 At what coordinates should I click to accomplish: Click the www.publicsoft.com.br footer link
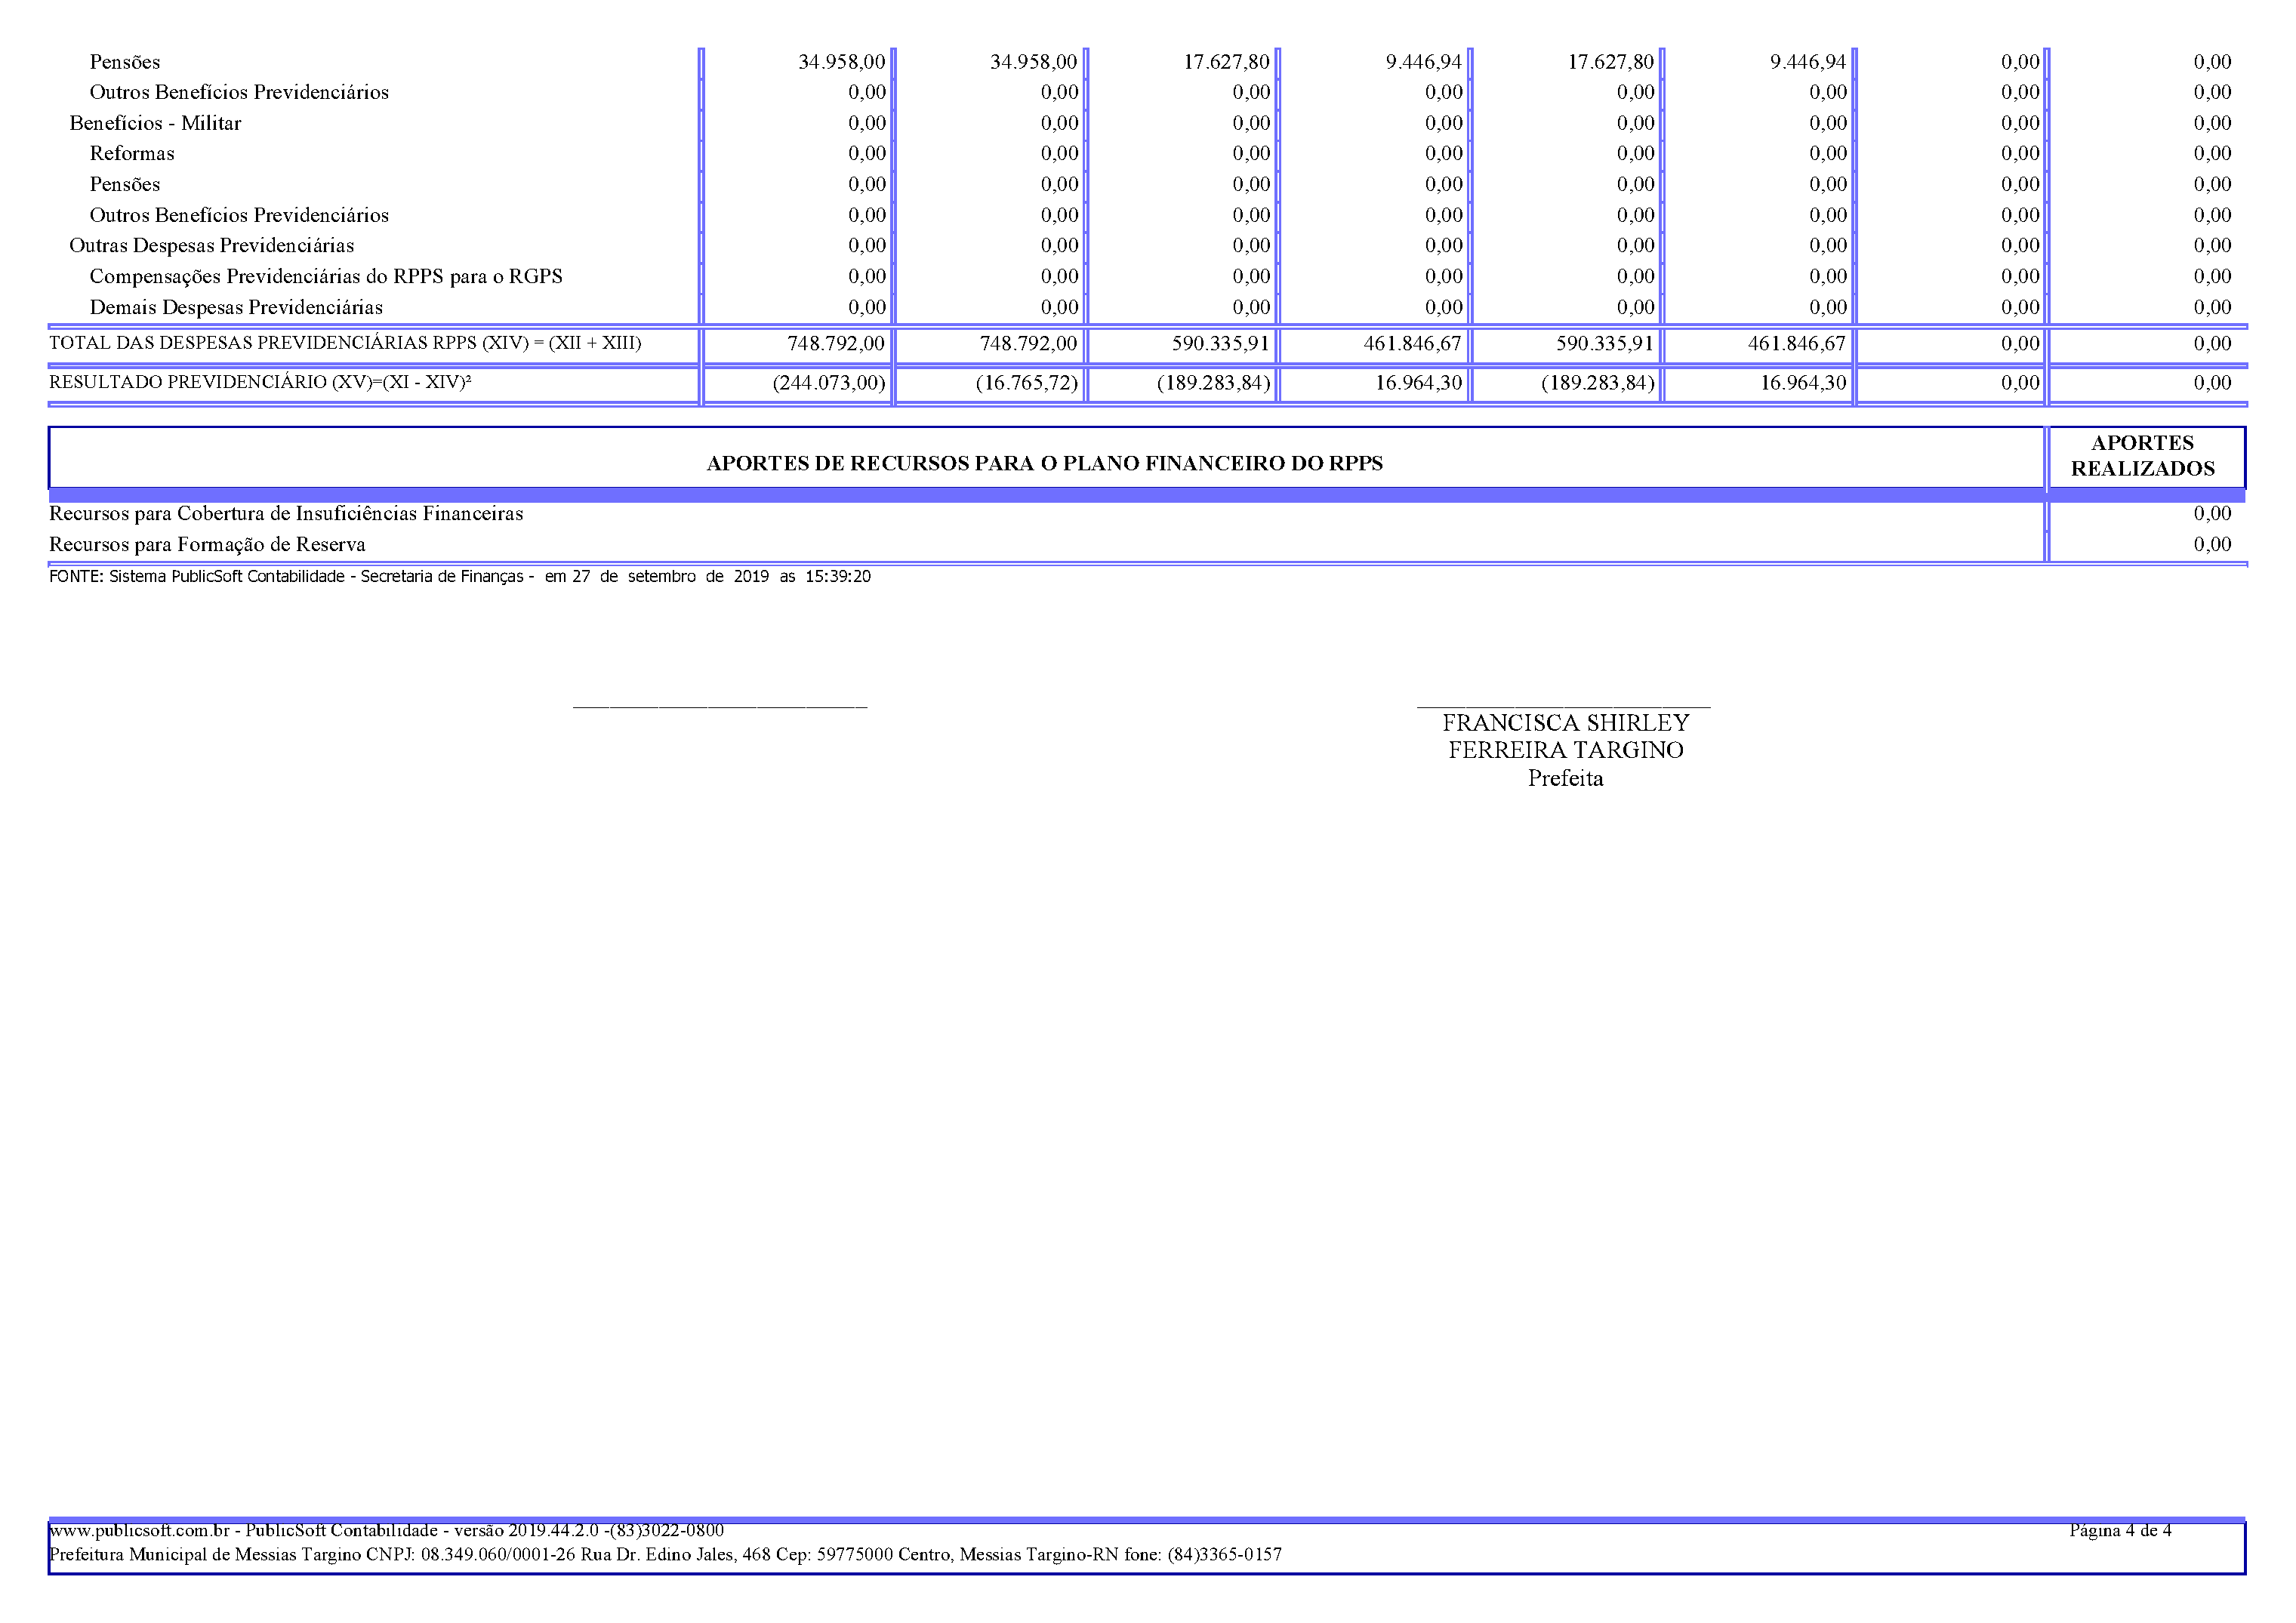coord(139,1530)
